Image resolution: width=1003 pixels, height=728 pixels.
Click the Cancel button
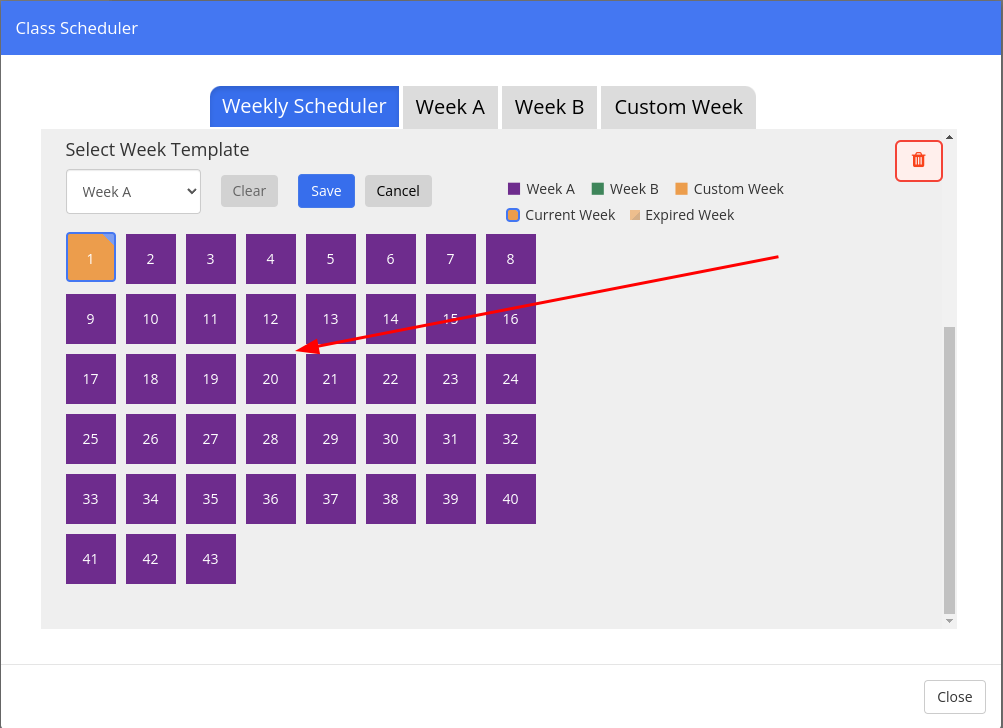click(x=398, y=191)
